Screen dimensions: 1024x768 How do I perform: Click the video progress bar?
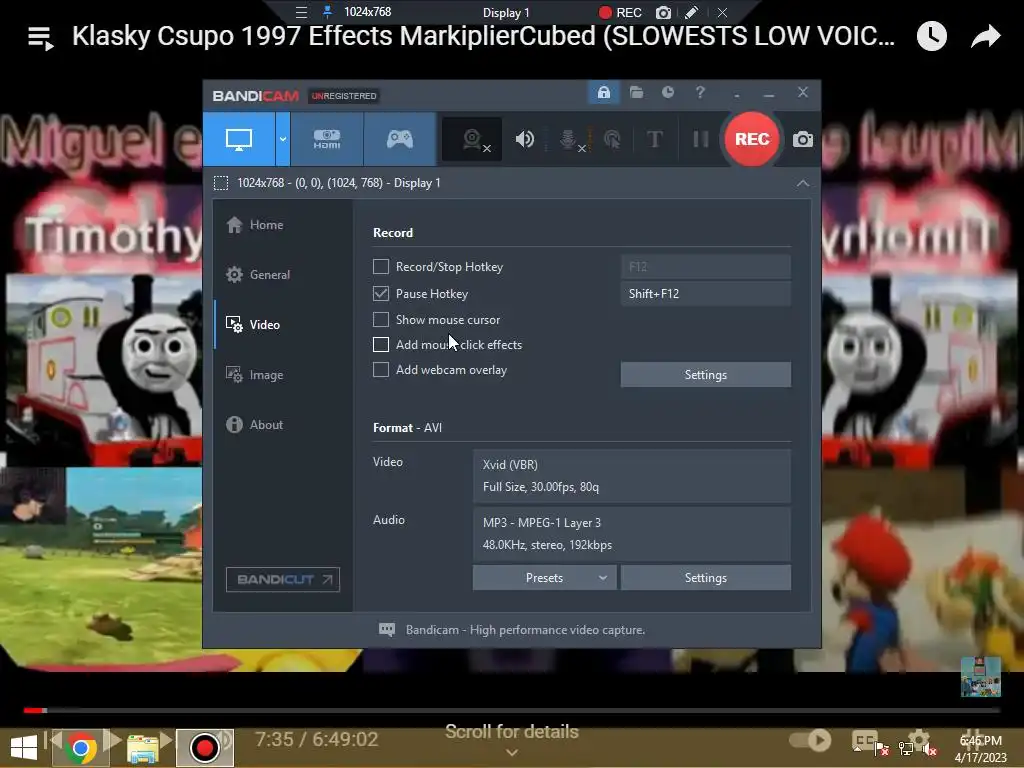coord(511,710)
